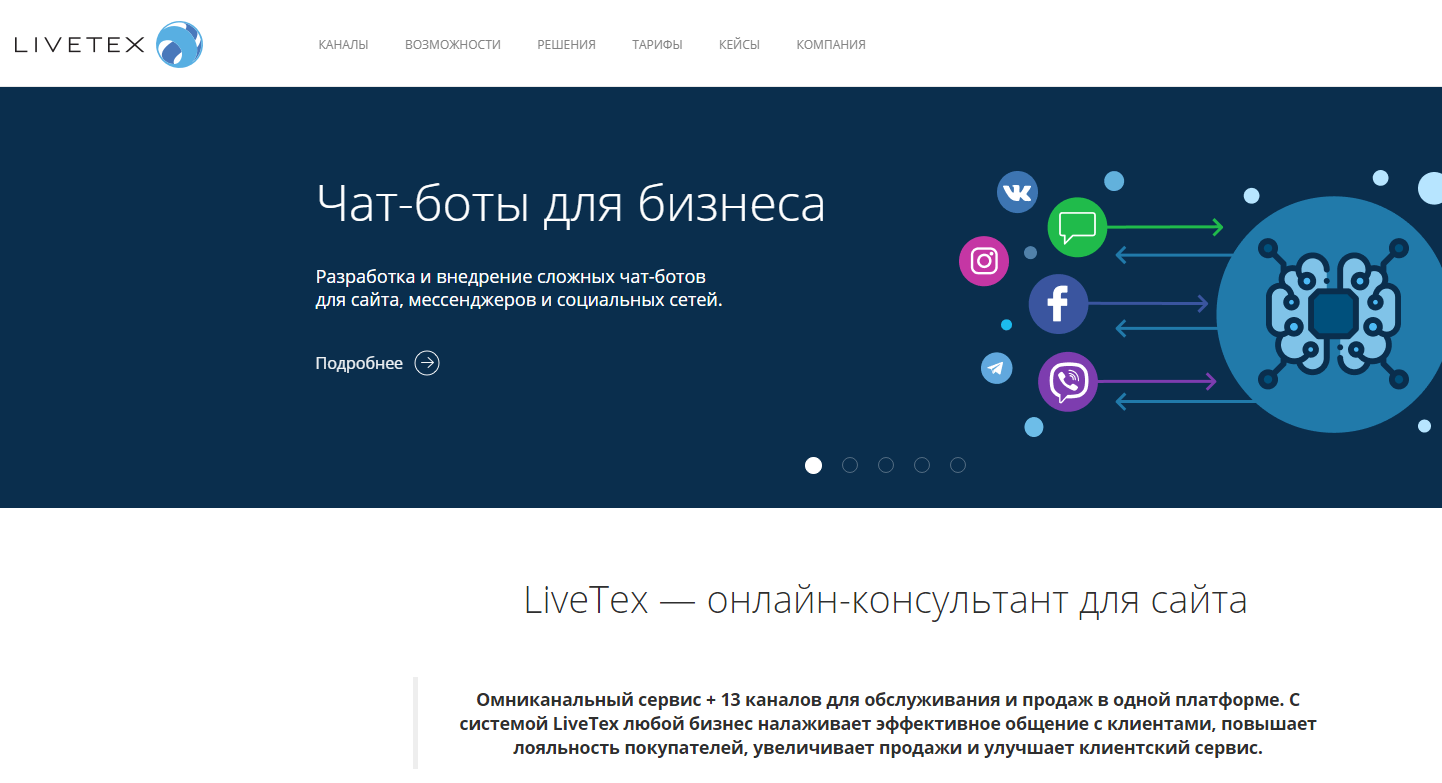The width and height of the screenshot is (1442, 783).
Task: Click the arrow circle next to Подробнее
Action: (427, 363)
